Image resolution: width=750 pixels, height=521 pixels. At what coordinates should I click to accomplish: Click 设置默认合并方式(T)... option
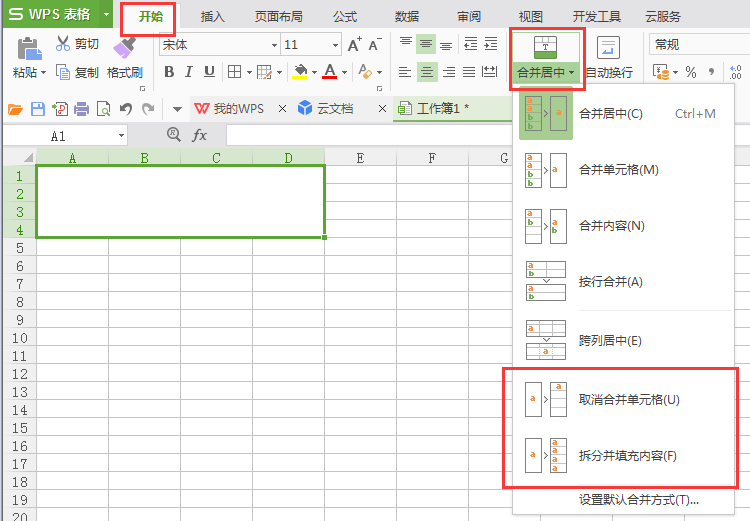[638, 500]
